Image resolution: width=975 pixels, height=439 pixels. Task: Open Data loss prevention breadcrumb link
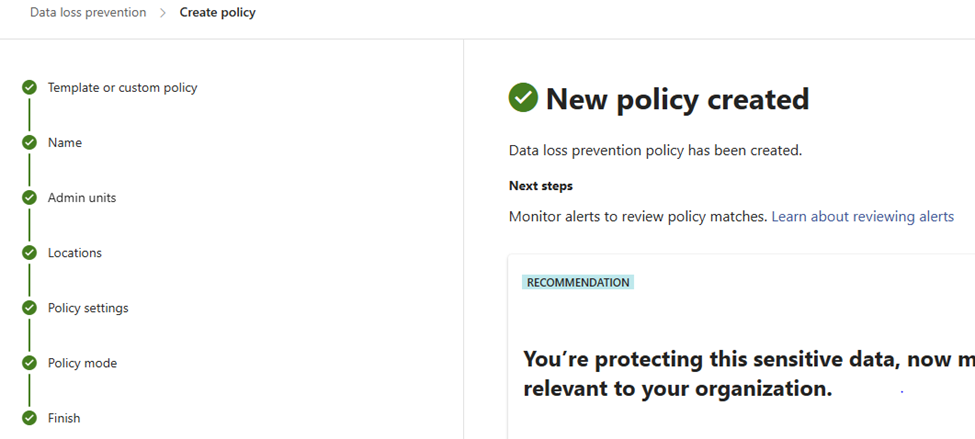[88, 12]
